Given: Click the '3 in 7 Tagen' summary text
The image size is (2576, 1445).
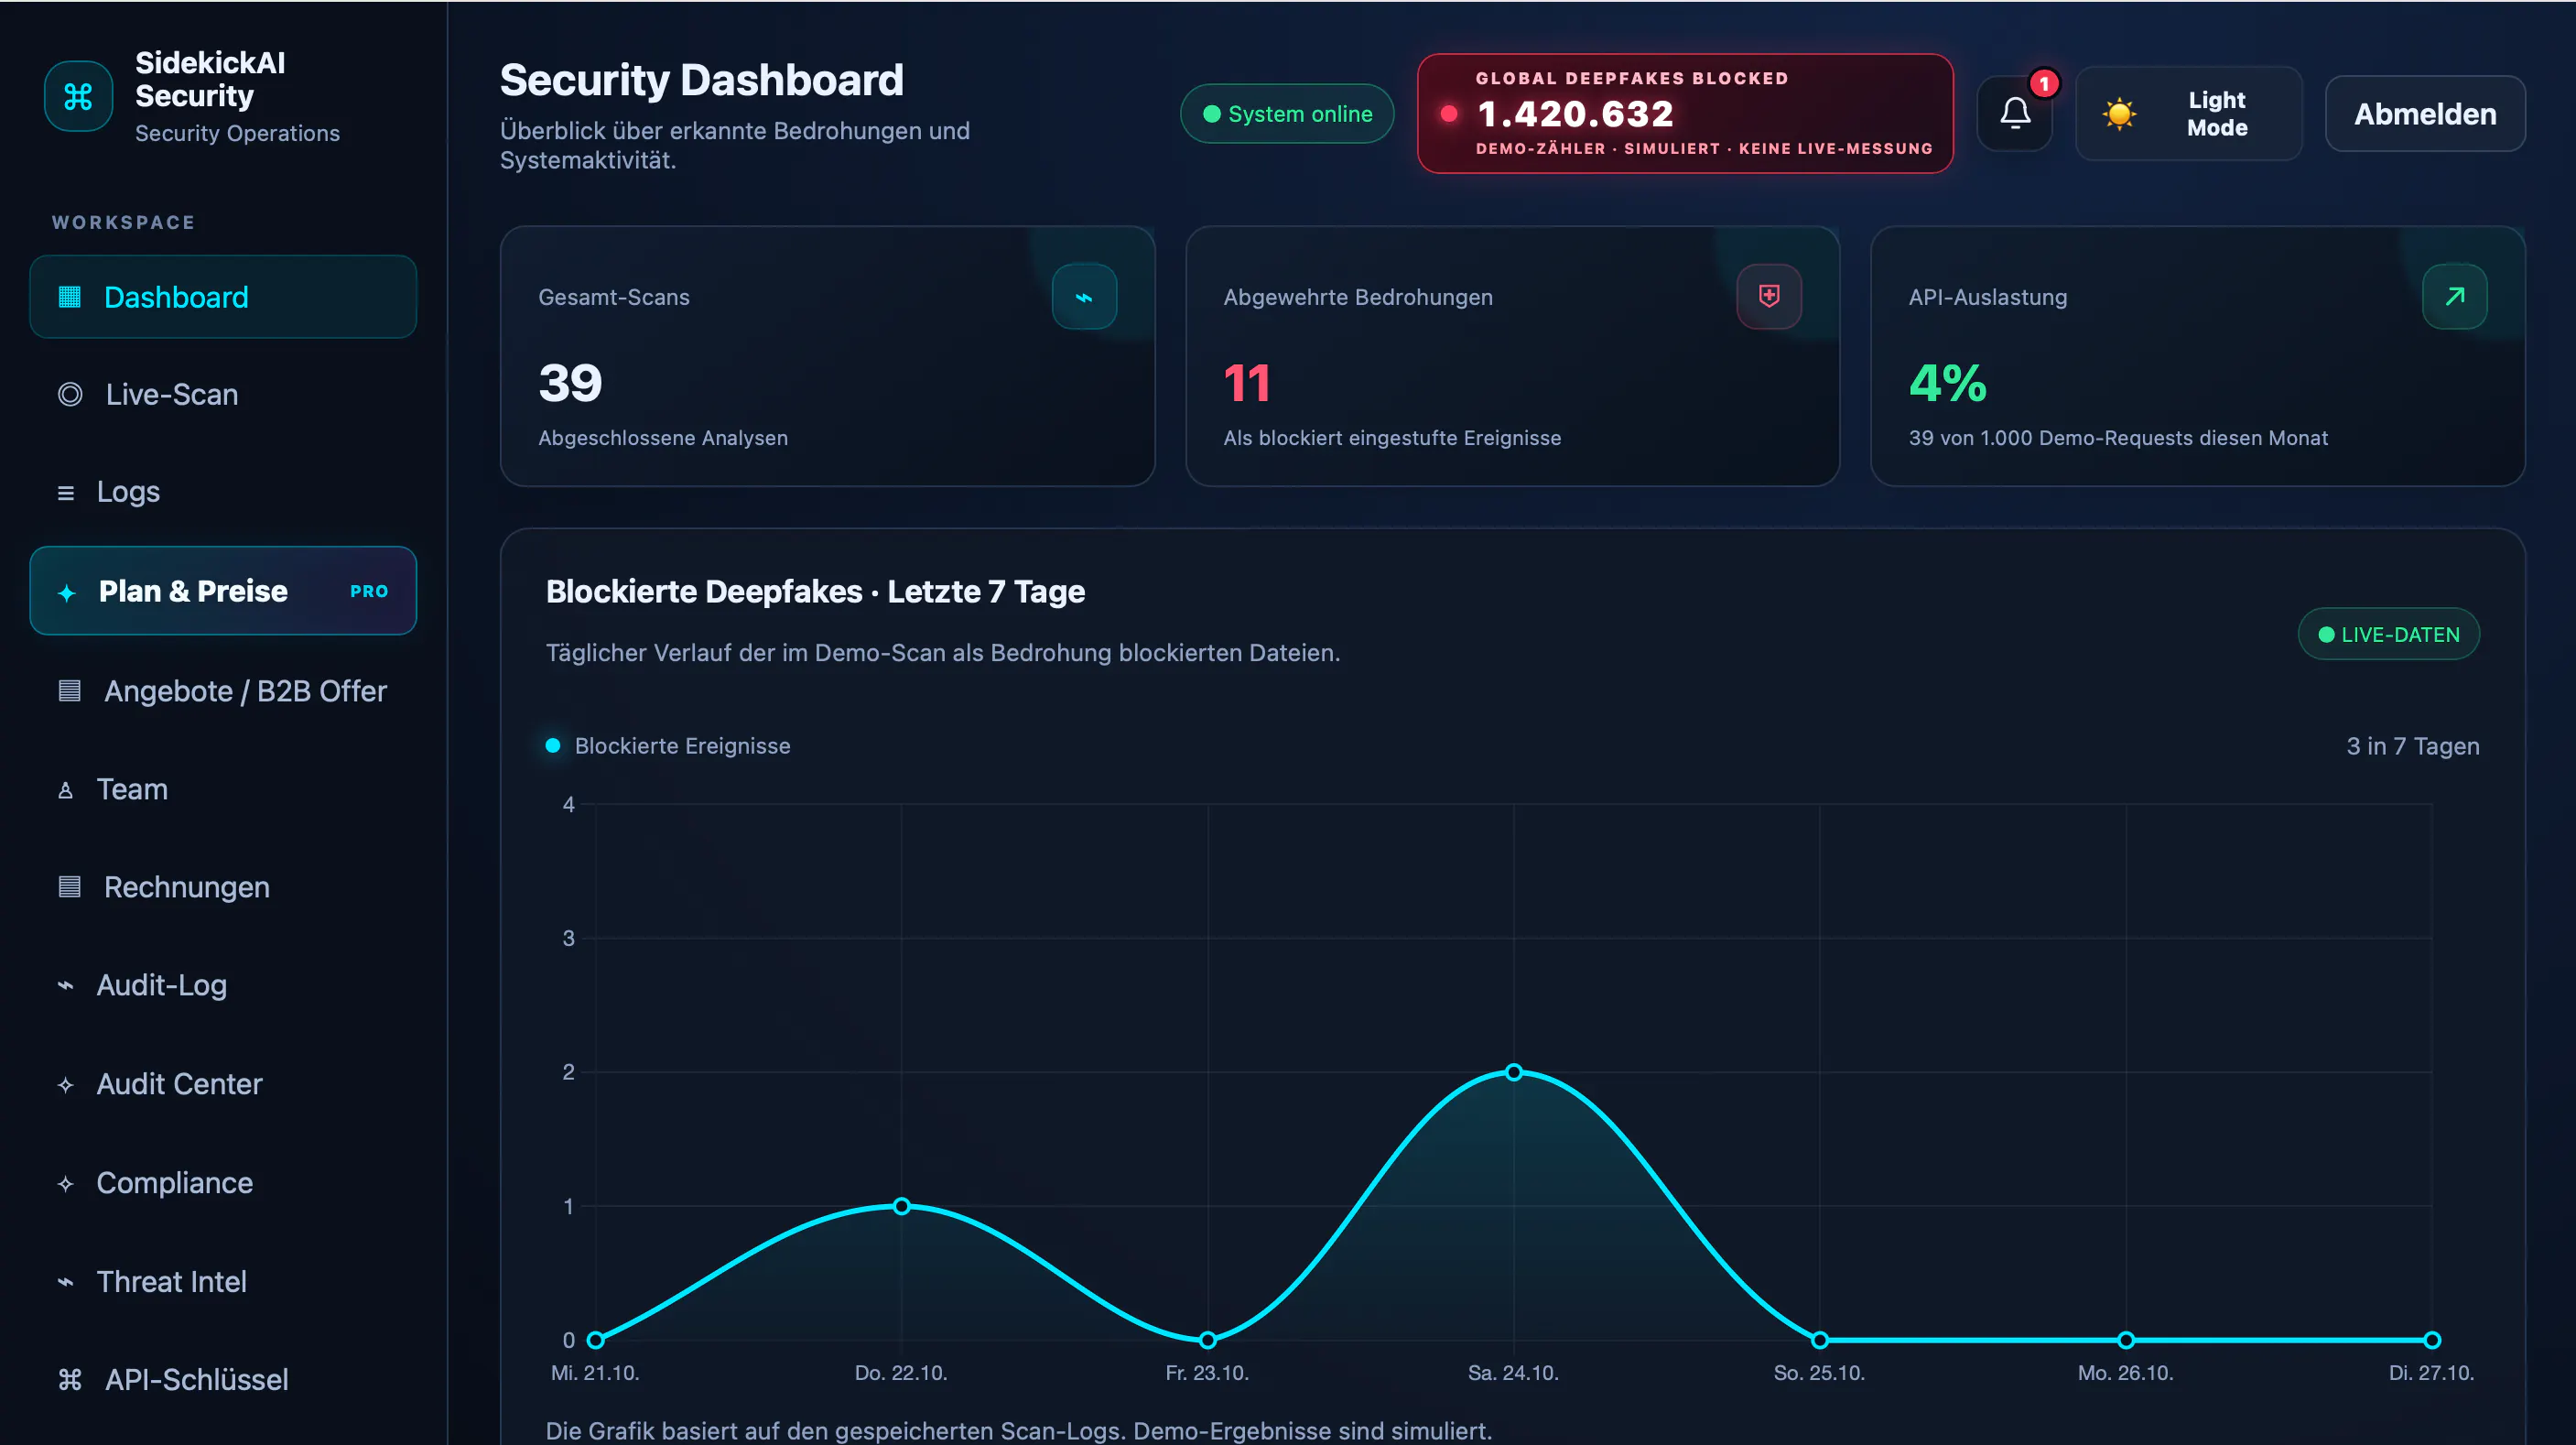Looking at the screenshot, I should (2412, 746).
